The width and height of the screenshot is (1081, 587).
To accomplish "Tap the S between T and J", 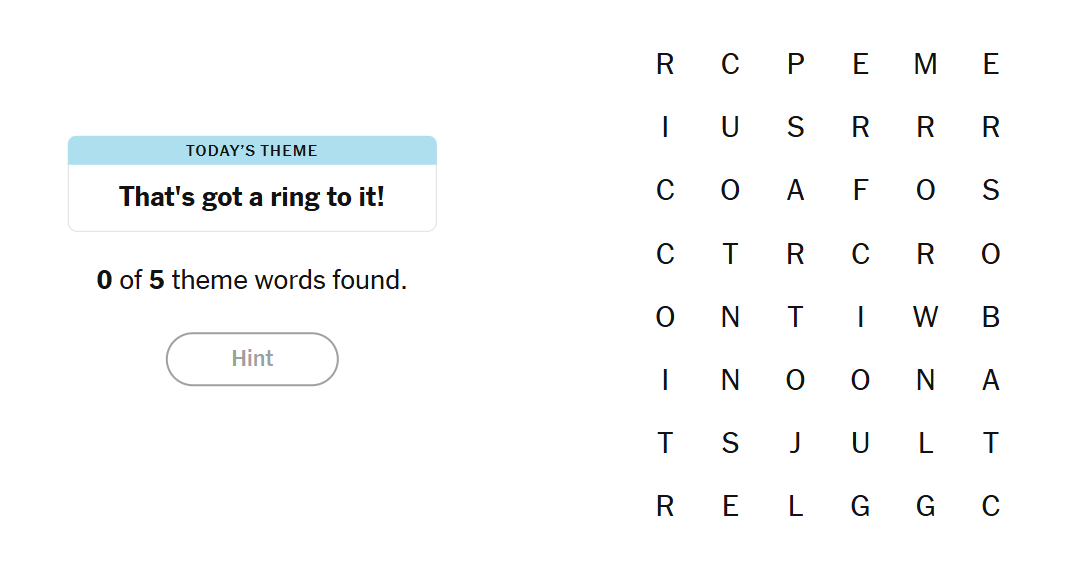I will coord(730,443).
